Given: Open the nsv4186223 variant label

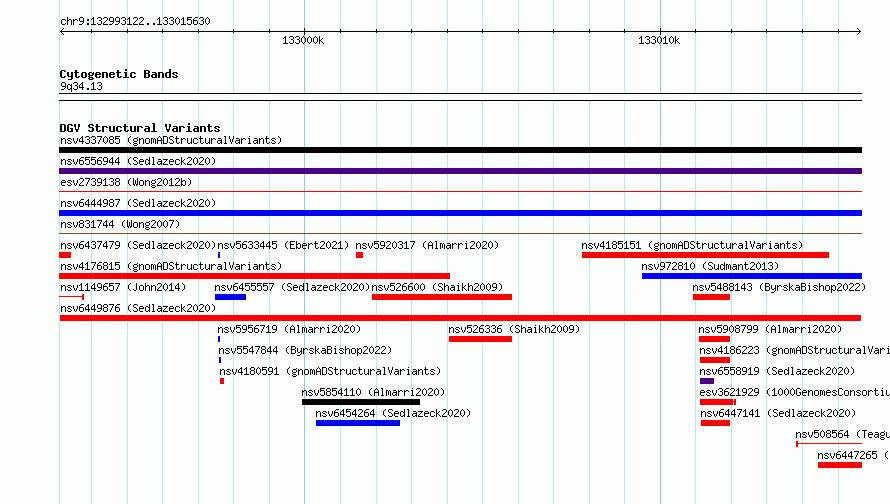Looking at the screenshot, I should [x=795, y=350].
